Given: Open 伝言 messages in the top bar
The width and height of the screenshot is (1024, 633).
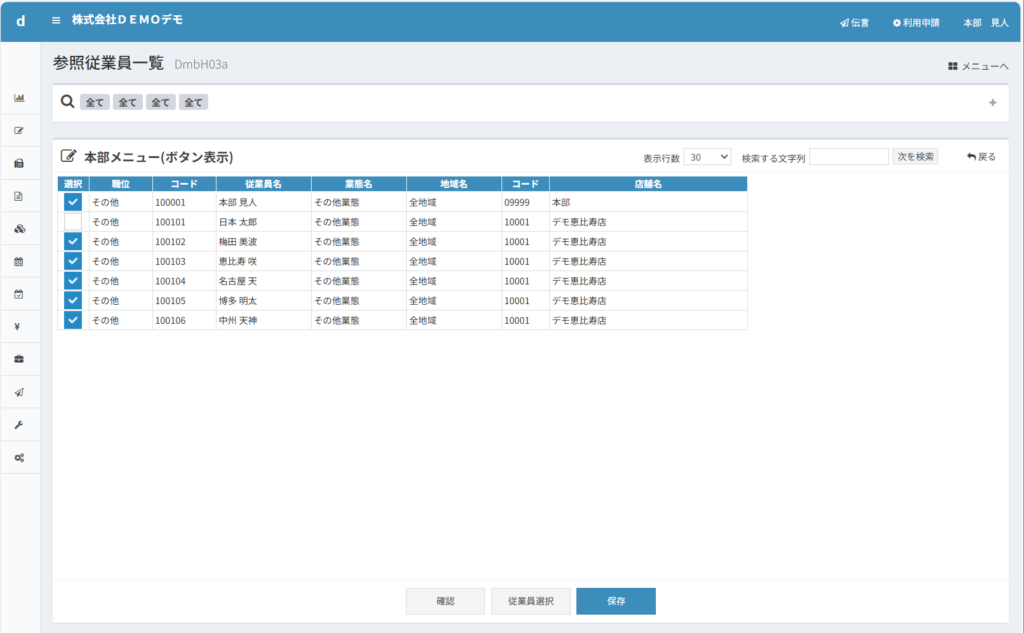Looking at the screenshot, I should coord(854,22).
